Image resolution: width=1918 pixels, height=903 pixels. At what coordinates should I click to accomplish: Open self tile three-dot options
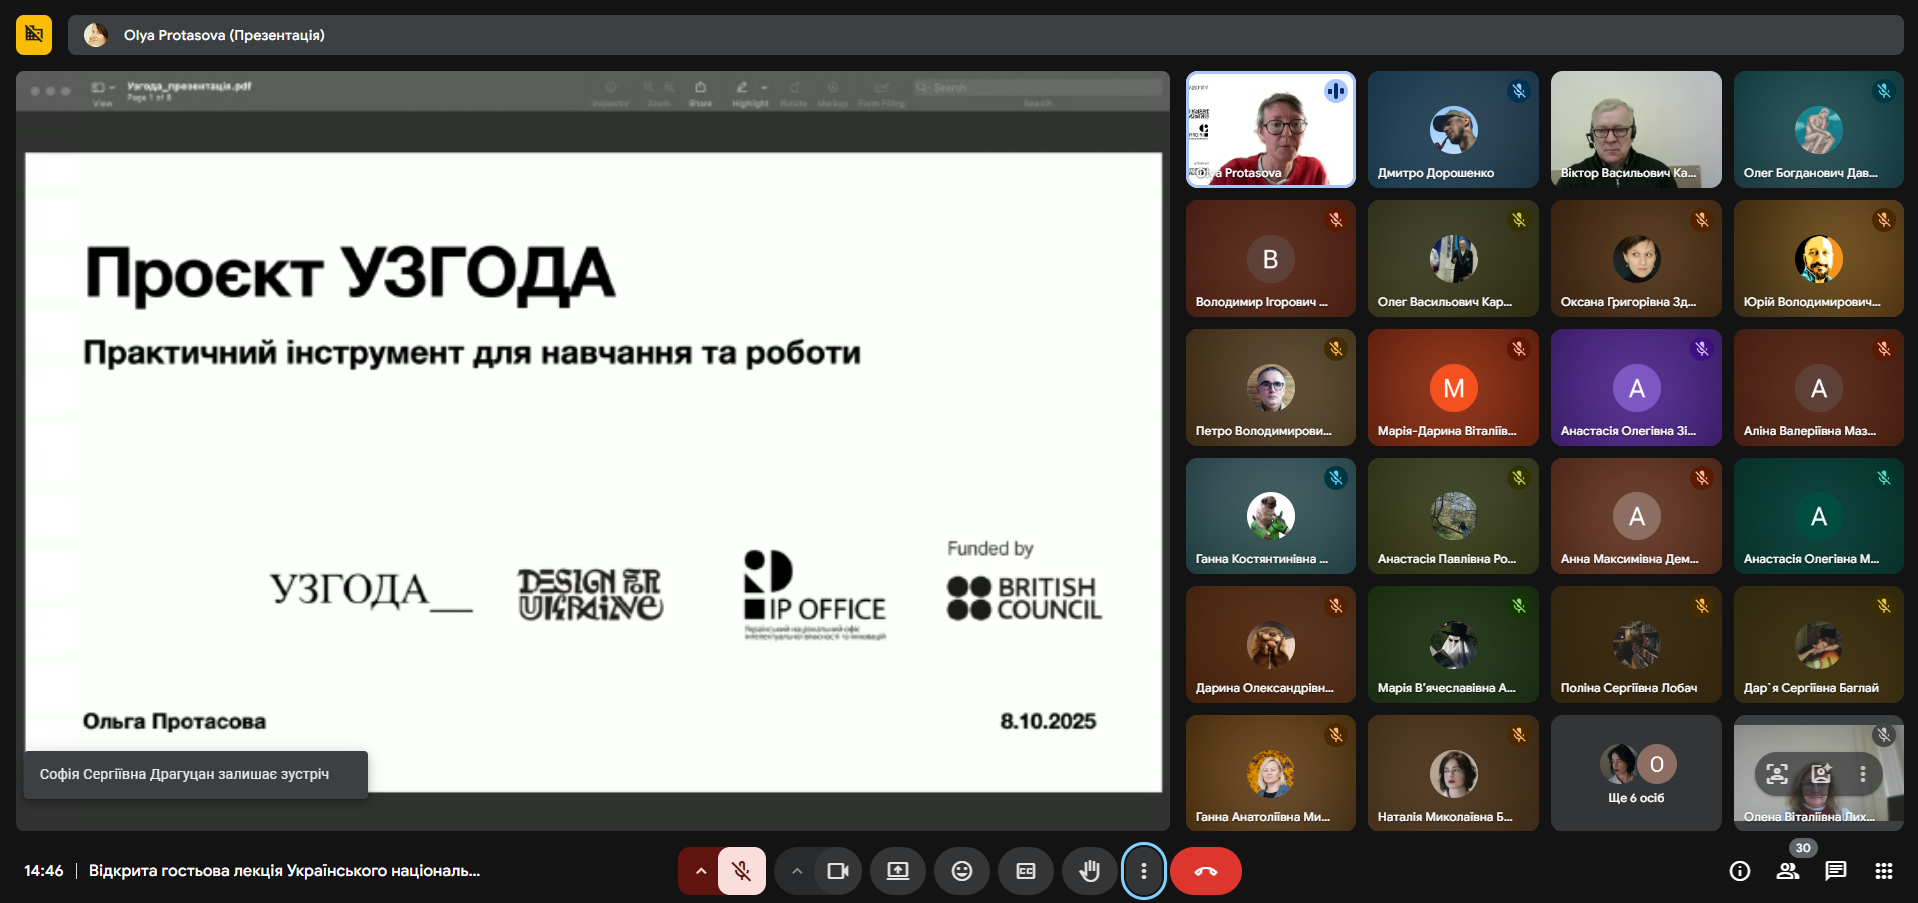coord(1862,774)
